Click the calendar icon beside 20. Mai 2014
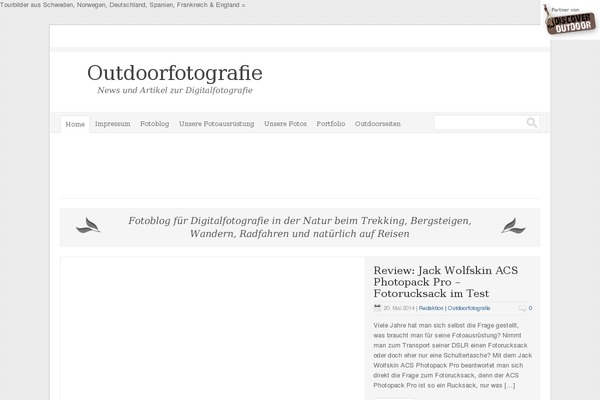The width and height of the screenshot is (600, 400). coord(377,308)
